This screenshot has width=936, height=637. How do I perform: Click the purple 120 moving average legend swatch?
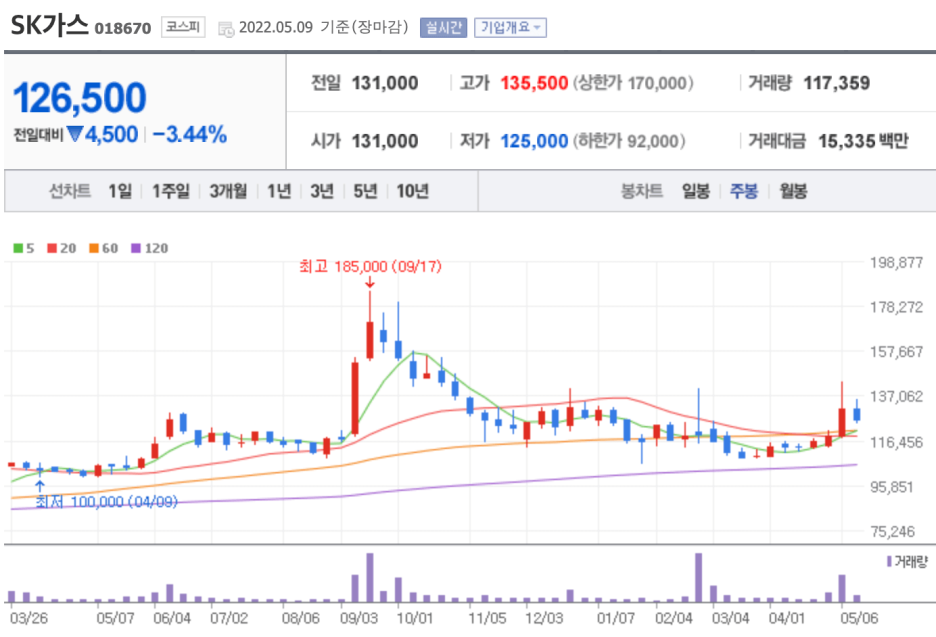click(136, 248)
